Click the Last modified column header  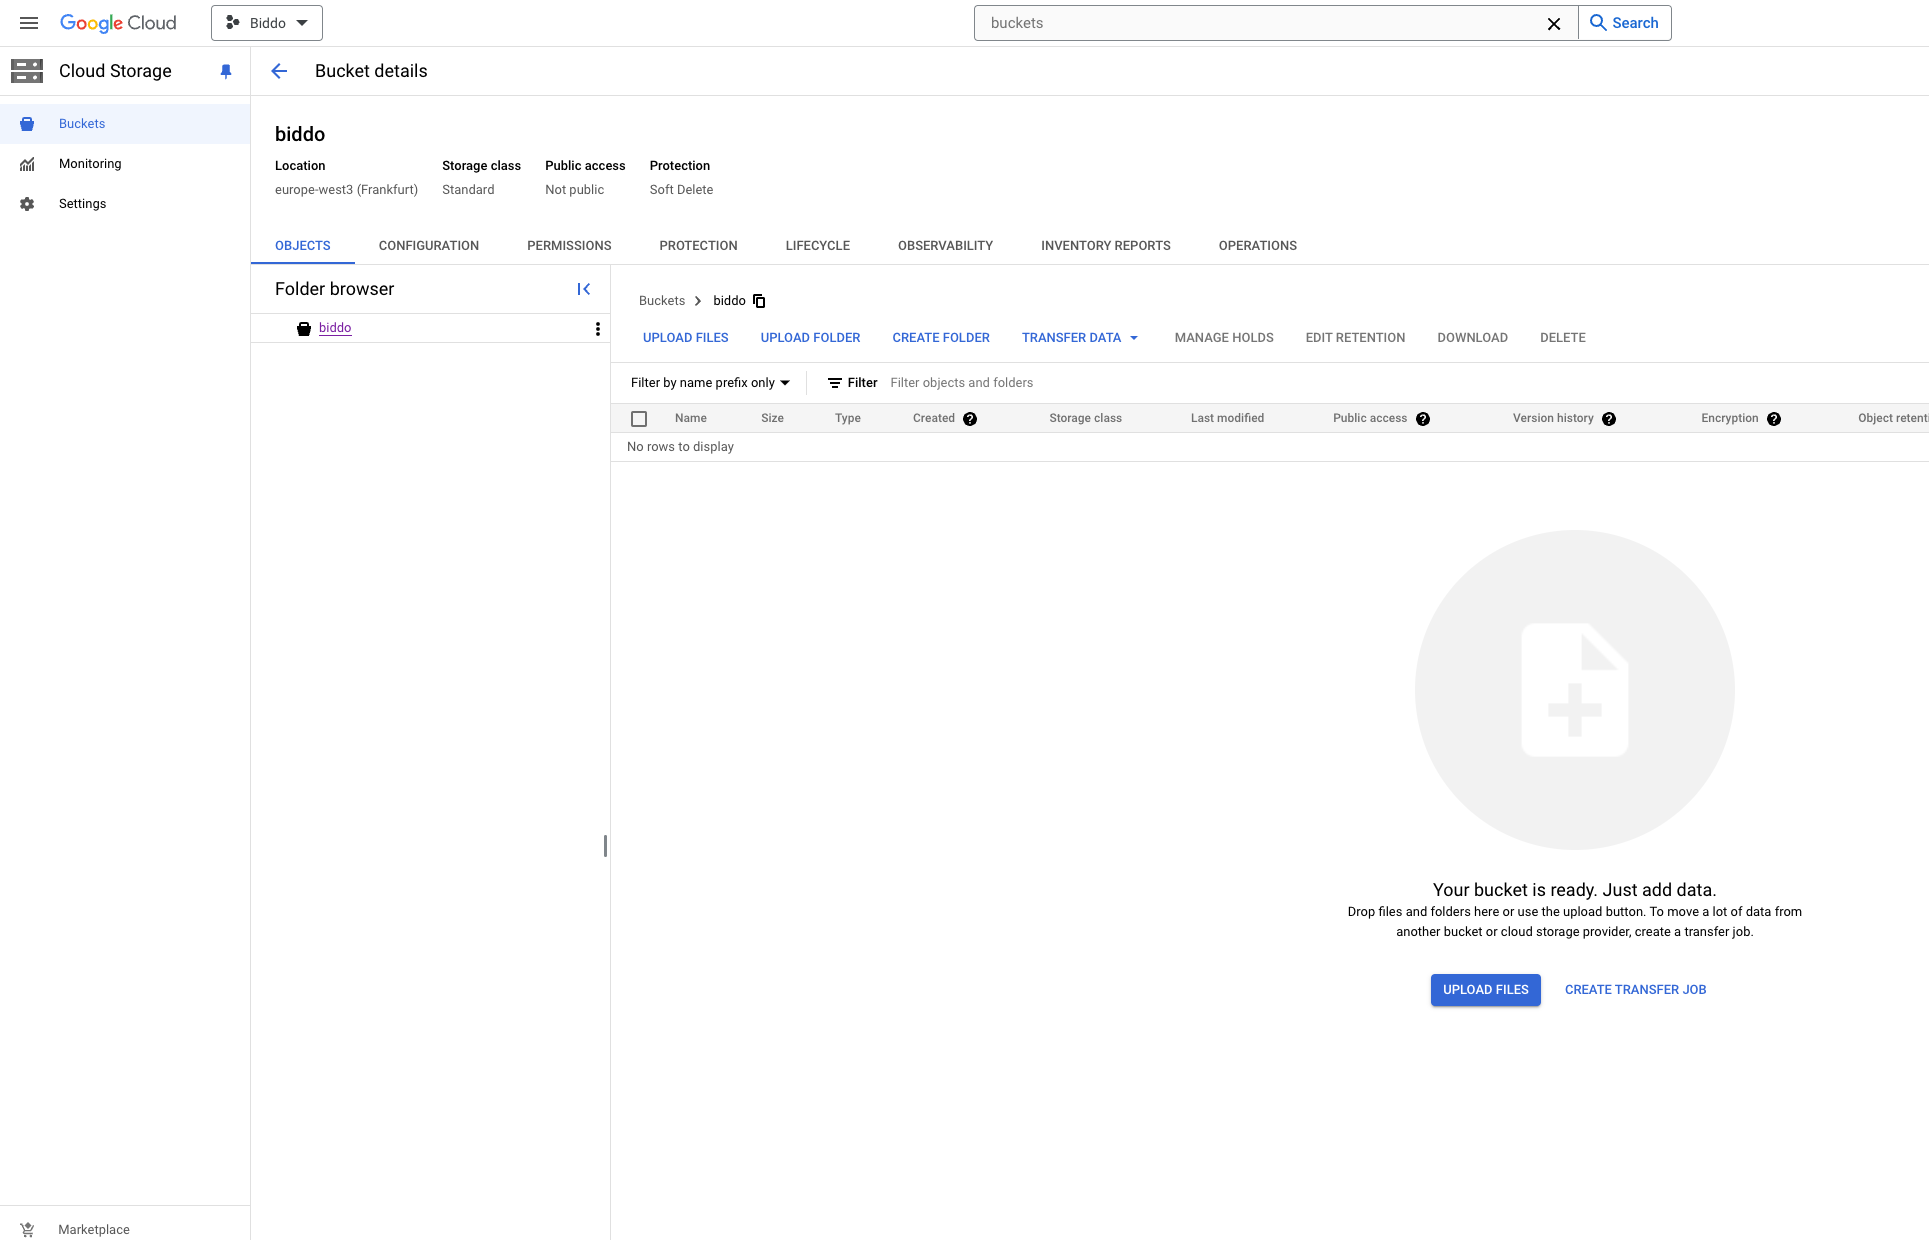click(x=1227, y=418)
